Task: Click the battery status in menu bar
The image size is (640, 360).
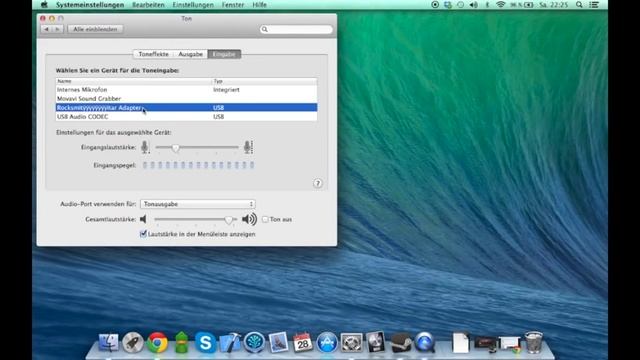Action: [x=522, y=5]
